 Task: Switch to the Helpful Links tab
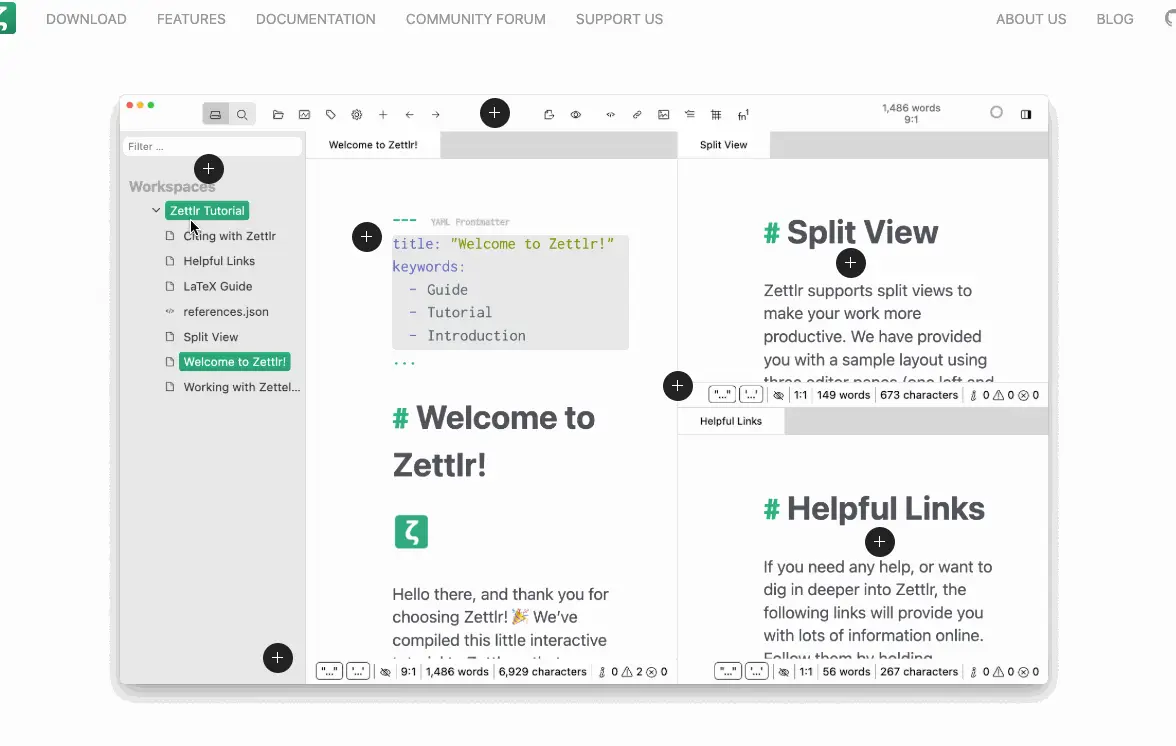tap(731, 421)
